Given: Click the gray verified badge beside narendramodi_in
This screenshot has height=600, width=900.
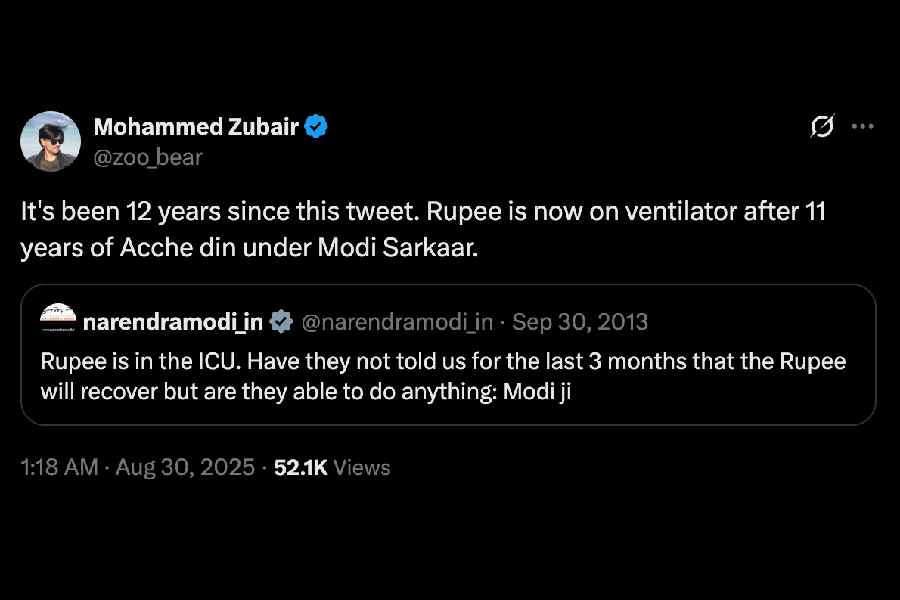Looking at the screenshot, I should (281, 322).
